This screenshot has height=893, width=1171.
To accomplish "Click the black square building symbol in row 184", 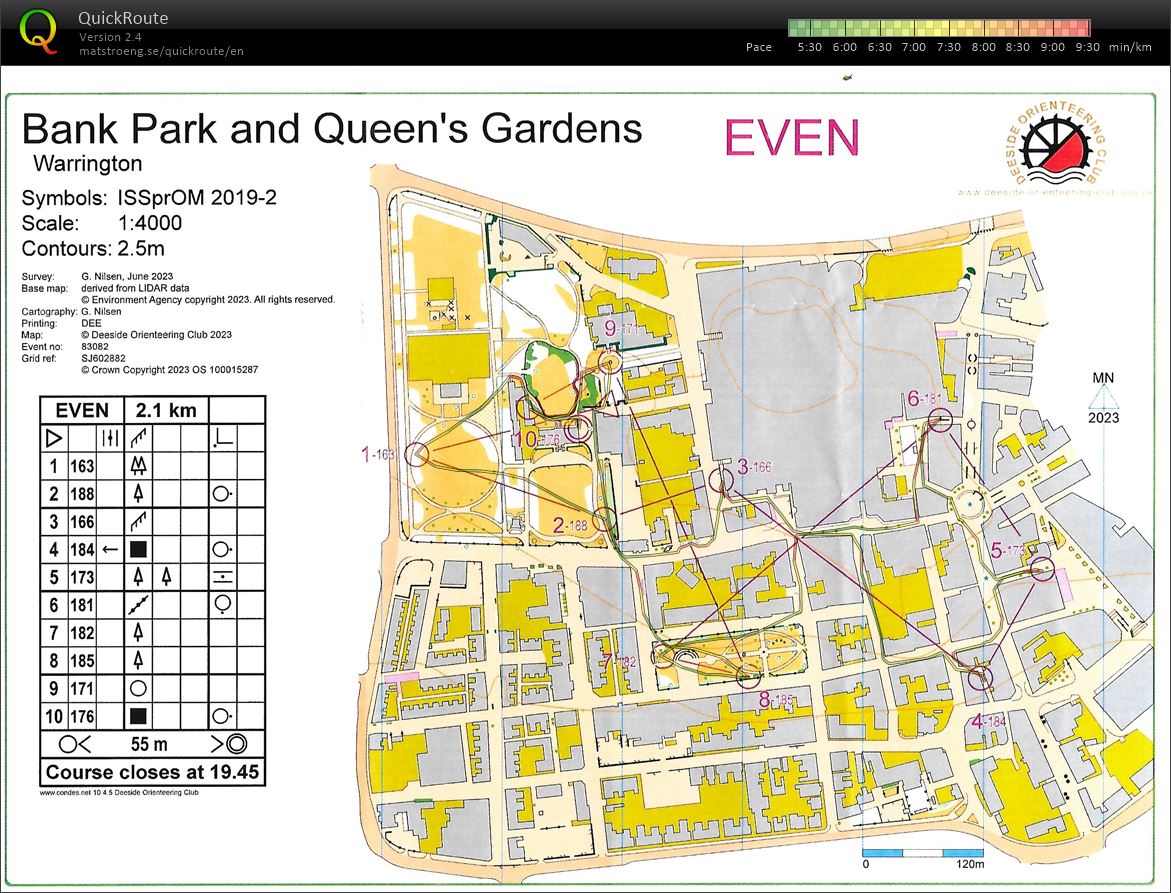I will click(138, 550).
